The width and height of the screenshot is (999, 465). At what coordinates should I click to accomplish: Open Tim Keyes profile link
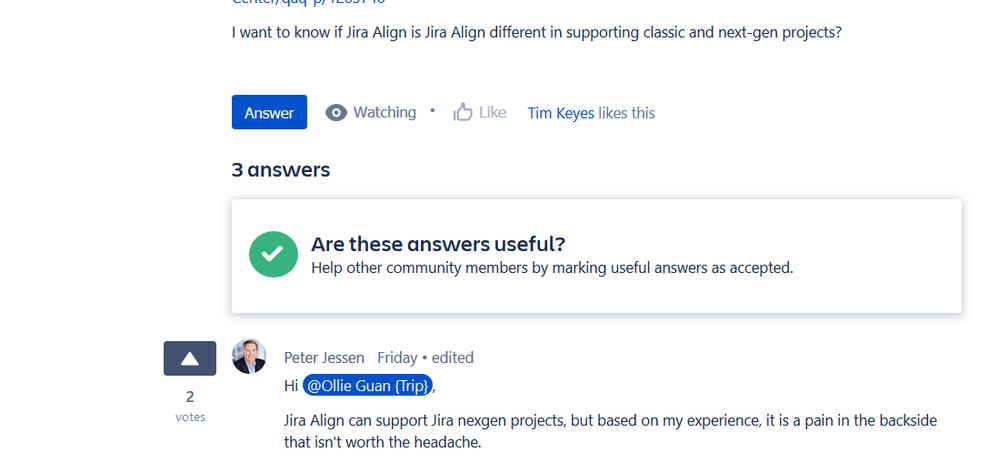tap(561, 113)
